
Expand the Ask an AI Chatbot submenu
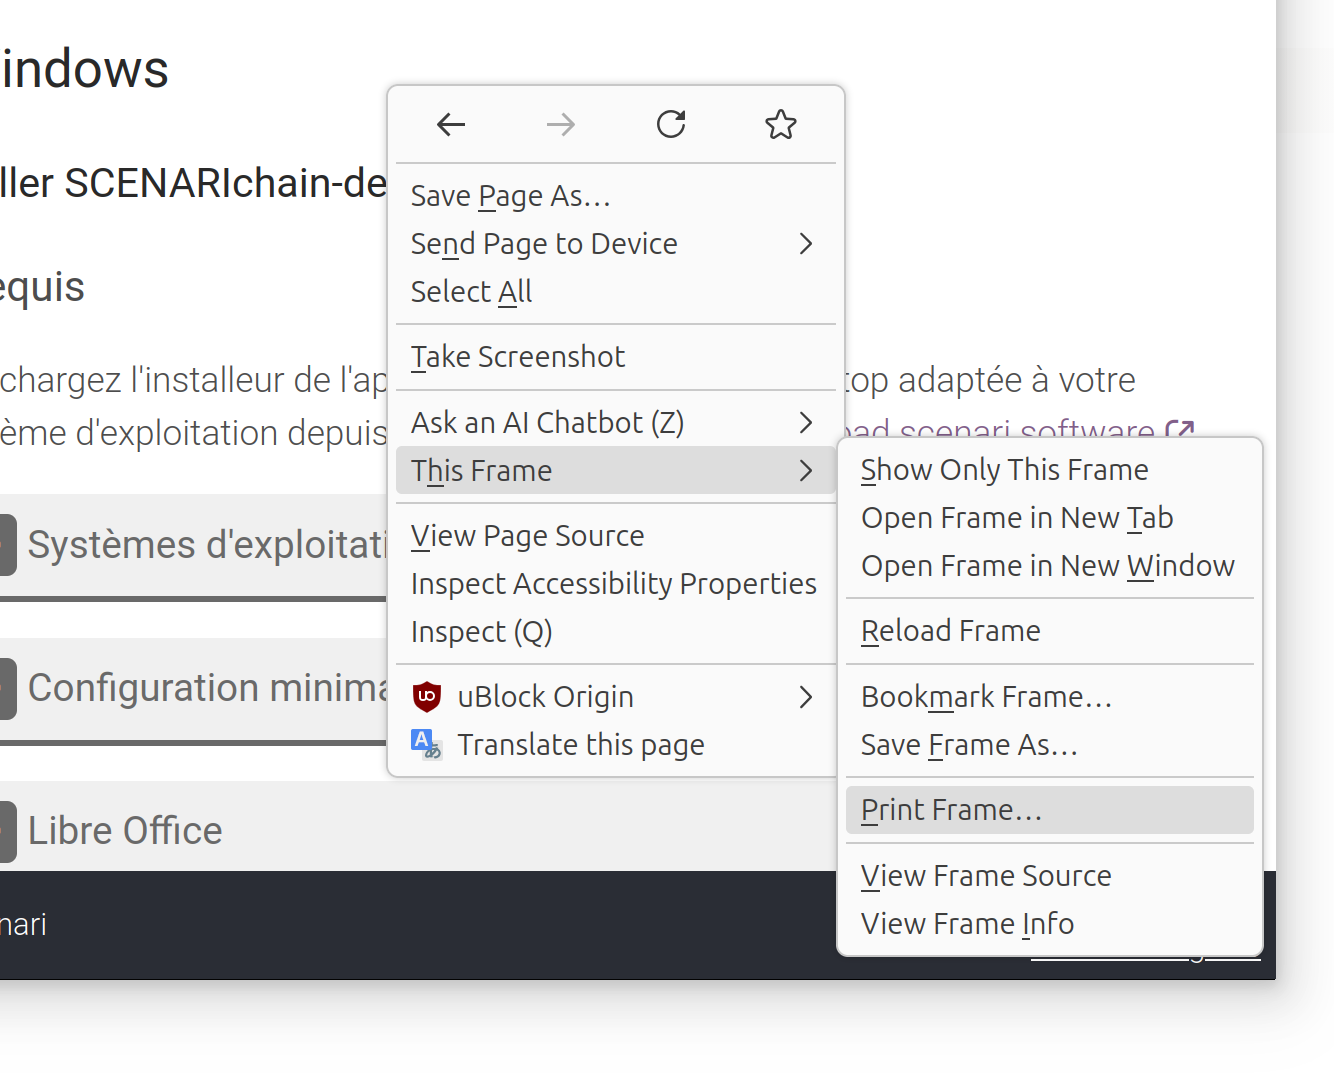coord(806,423)
